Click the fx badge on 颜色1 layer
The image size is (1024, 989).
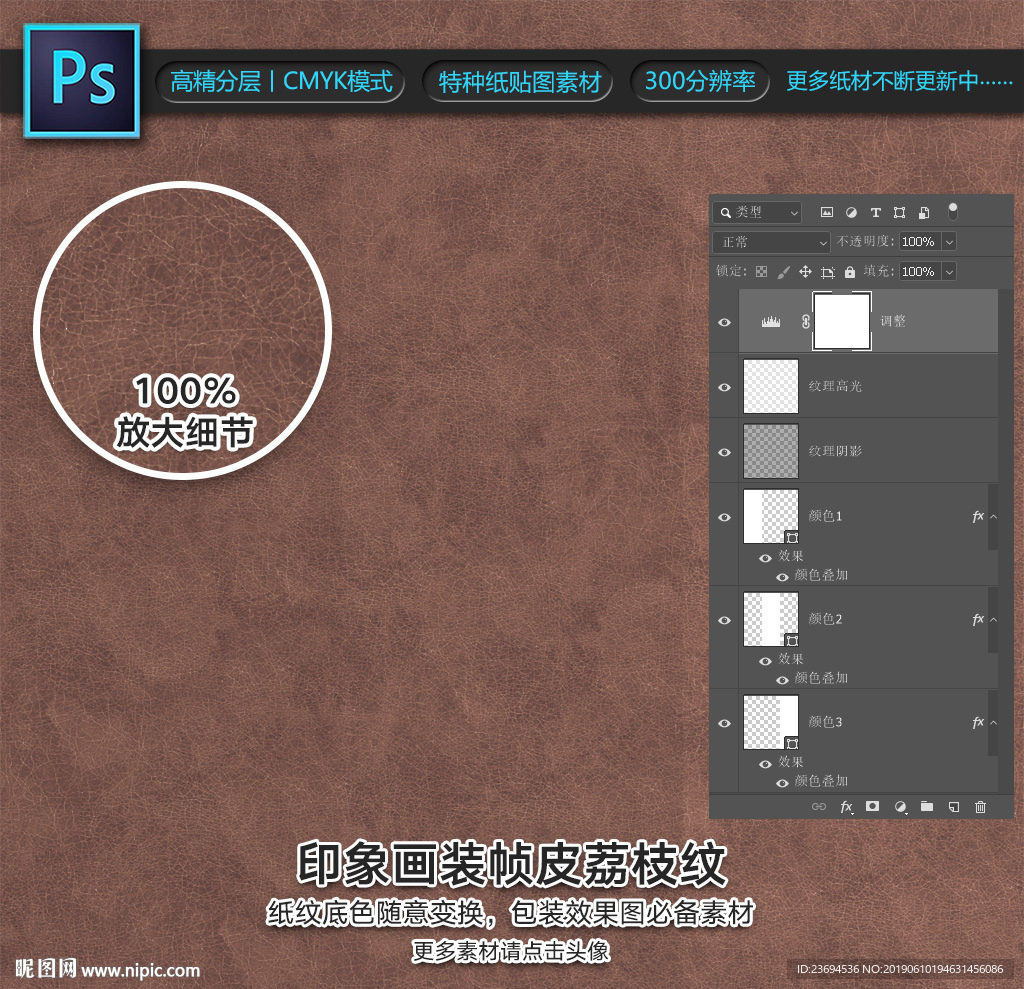[978, 517]
